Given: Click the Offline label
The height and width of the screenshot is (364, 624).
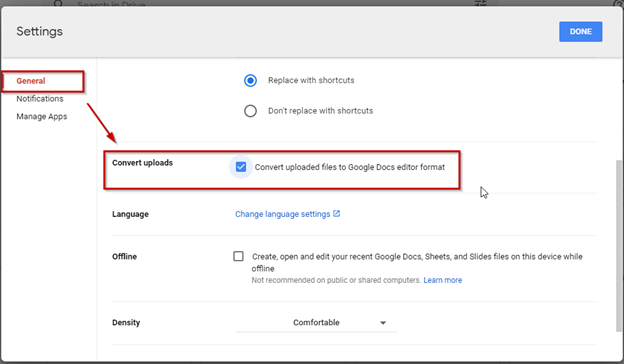Looking at the screenshot, I should (x=125, y=257).
